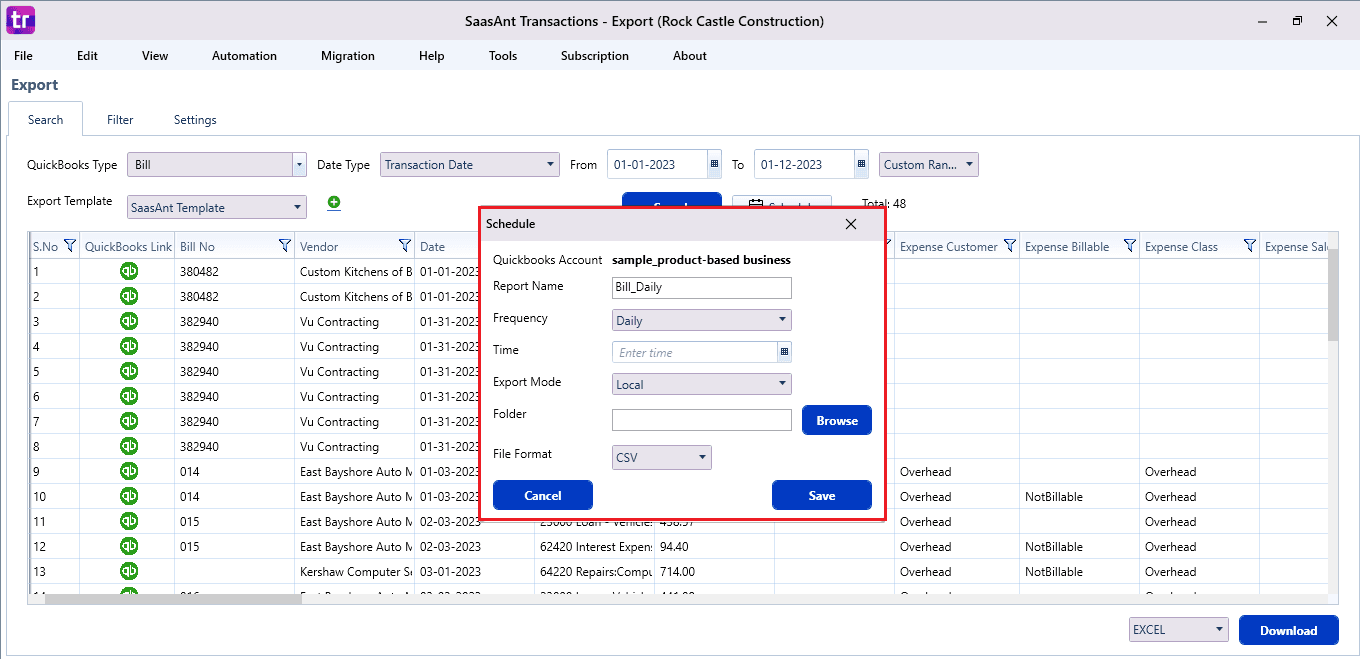Click the filter icon on the S.No column
1360x659 pixels.
(x=69, y=246)
